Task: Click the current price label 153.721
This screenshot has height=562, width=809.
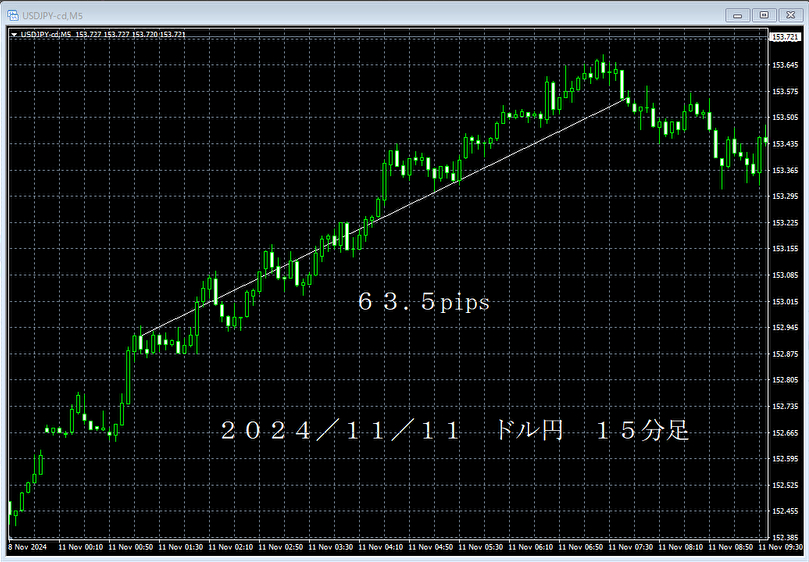Action: pos(785,37)
